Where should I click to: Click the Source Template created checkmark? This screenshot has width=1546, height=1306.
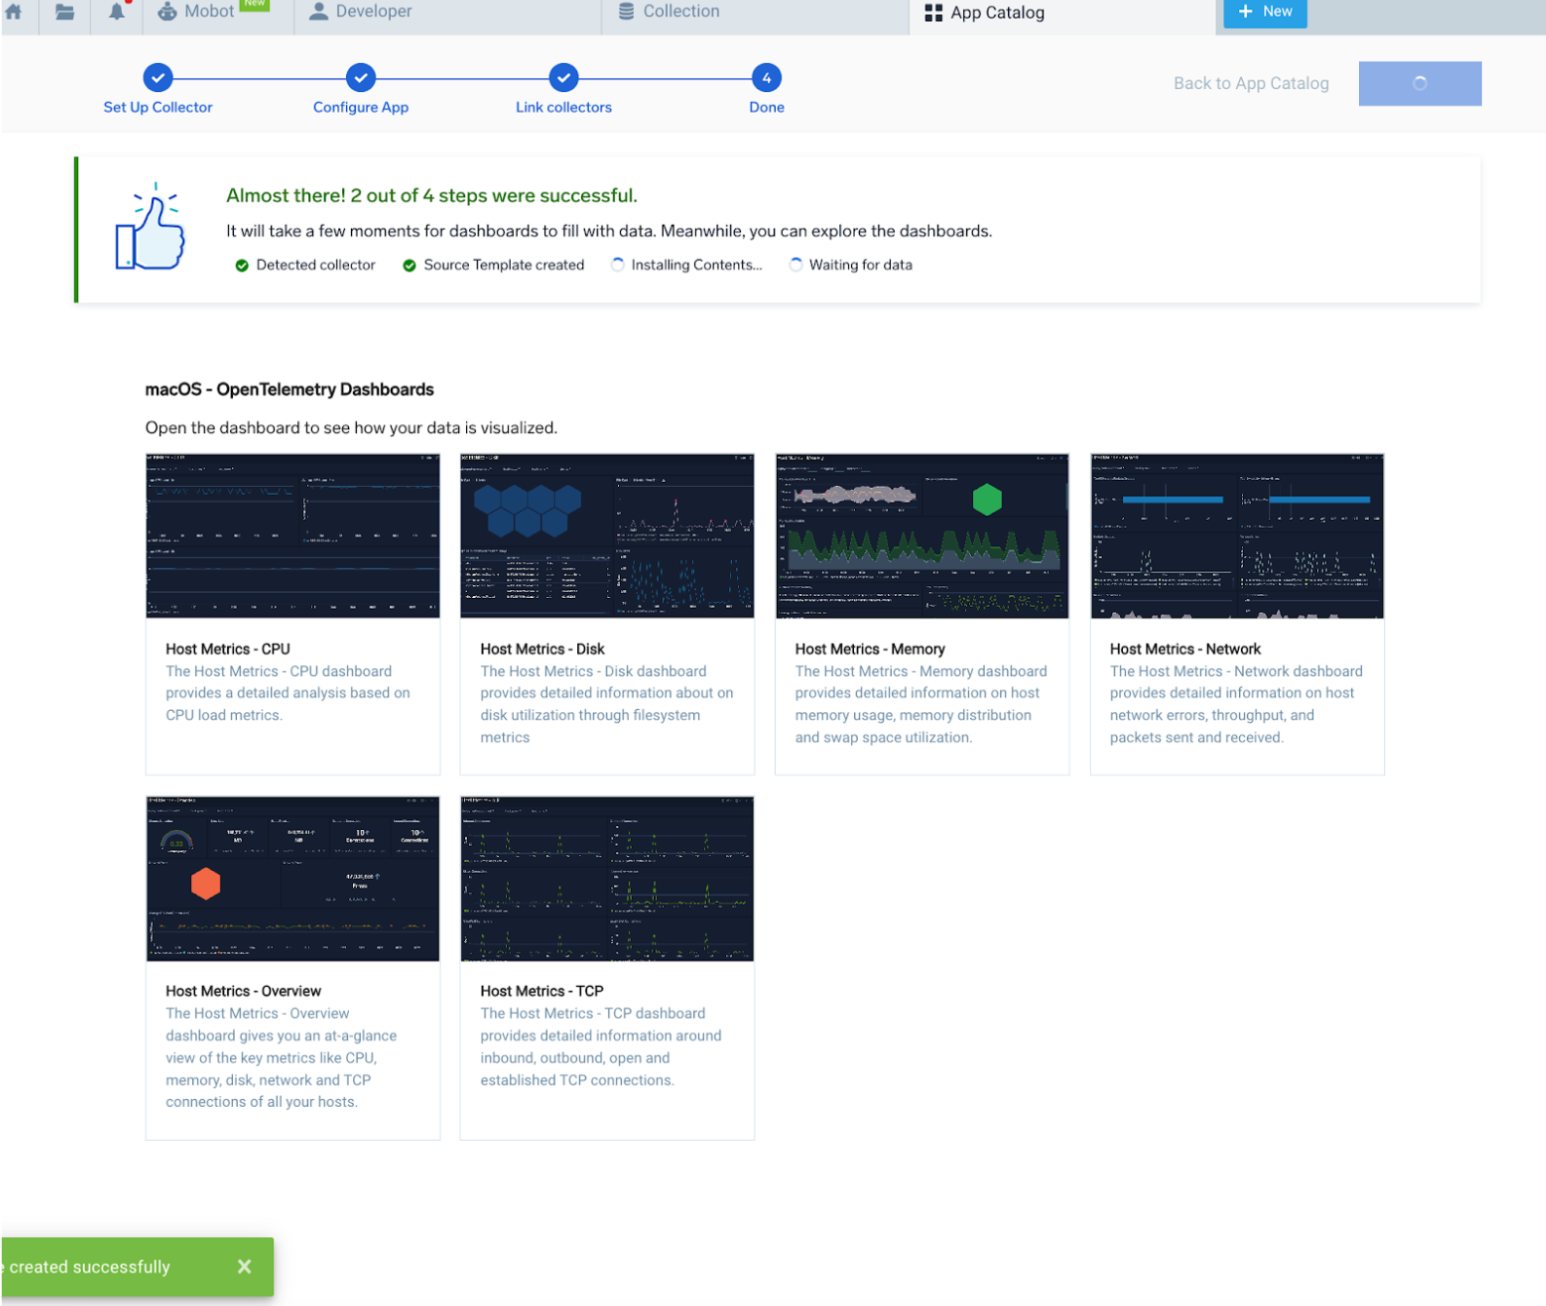point(409,265)
